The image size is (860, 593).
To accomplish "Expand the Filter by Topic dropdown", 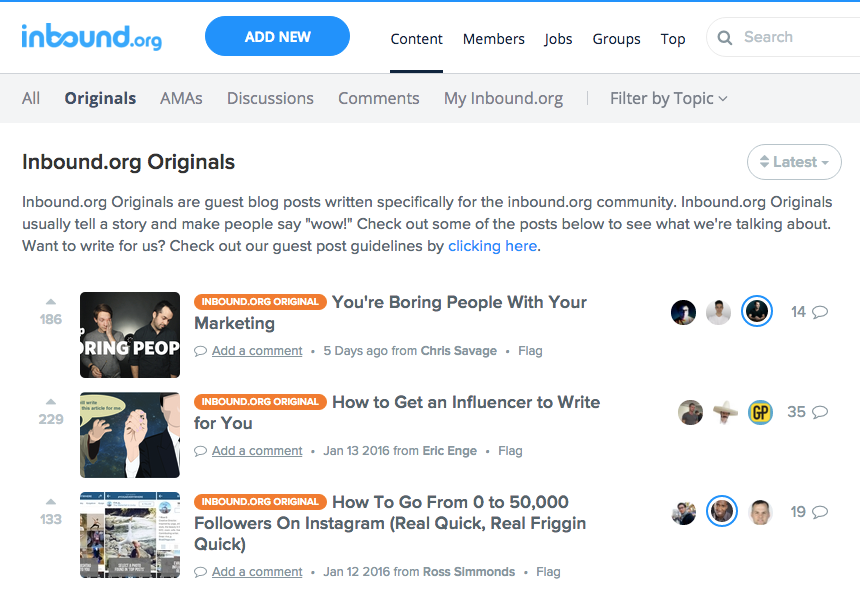I will (x=669, y=98).
